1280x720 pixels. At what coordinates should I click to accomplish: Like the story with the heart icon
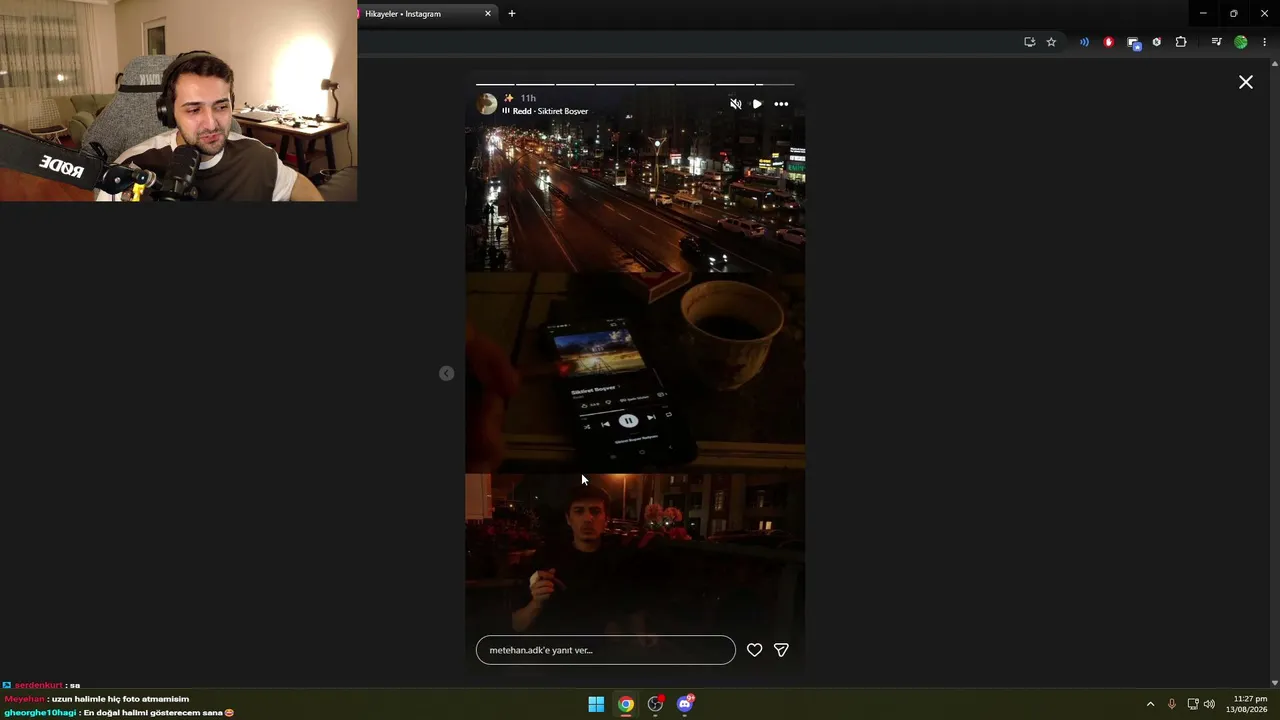tap(755, 650)
